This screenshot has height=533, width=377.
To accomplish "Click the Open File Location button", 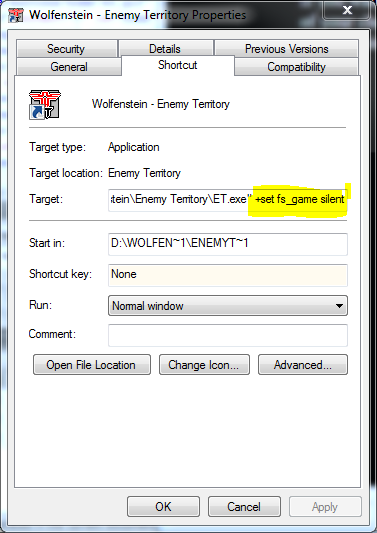I will click(92, 365).
